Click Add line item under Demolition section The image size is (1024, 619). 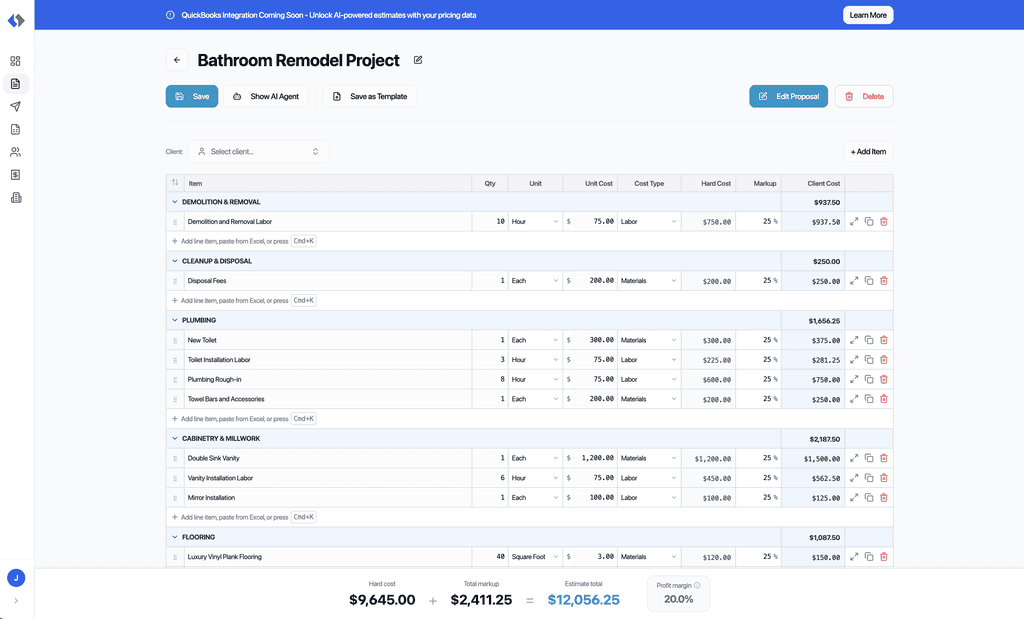[x=243, y=241]
